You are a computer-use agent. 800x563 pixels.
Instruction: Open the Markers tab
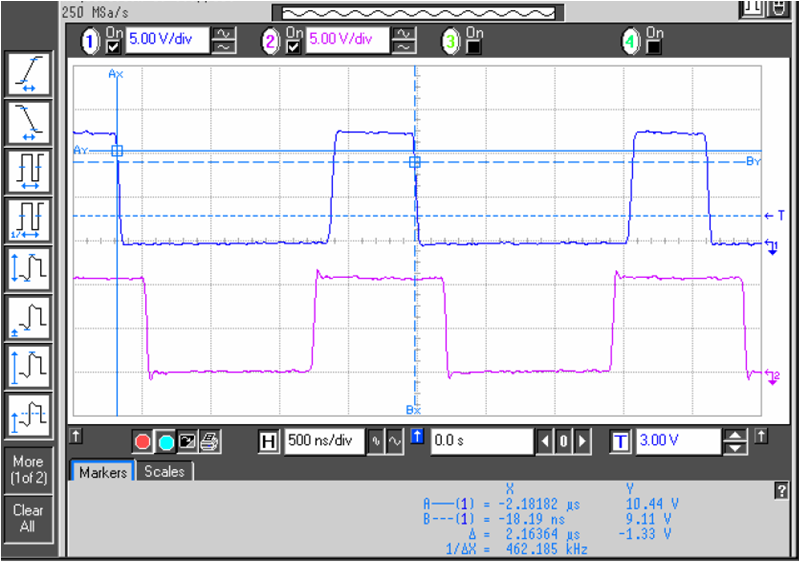tap(103, 472)
